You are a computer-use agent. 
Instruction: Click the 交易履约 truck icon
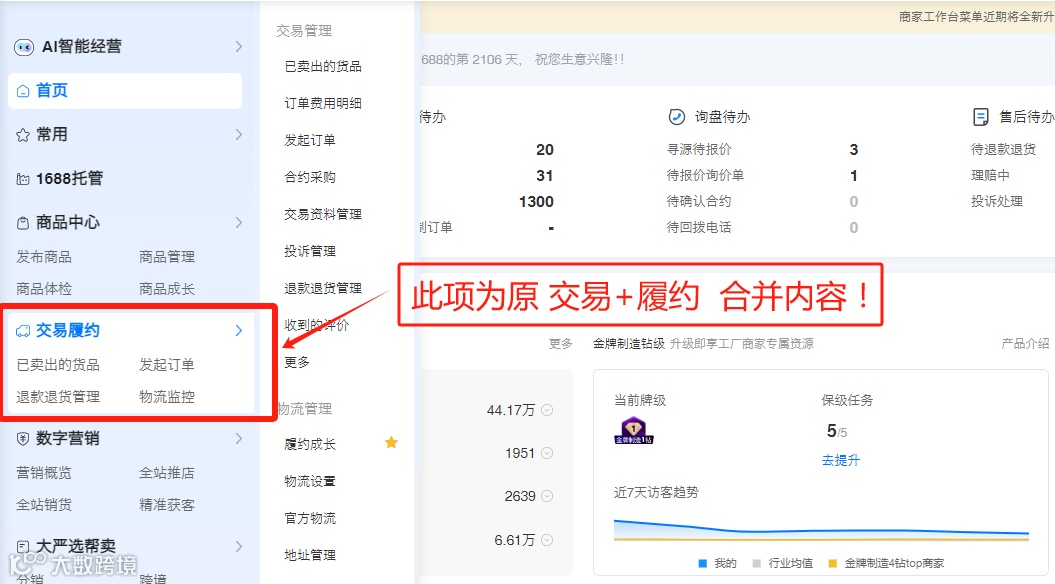(23, 330)
